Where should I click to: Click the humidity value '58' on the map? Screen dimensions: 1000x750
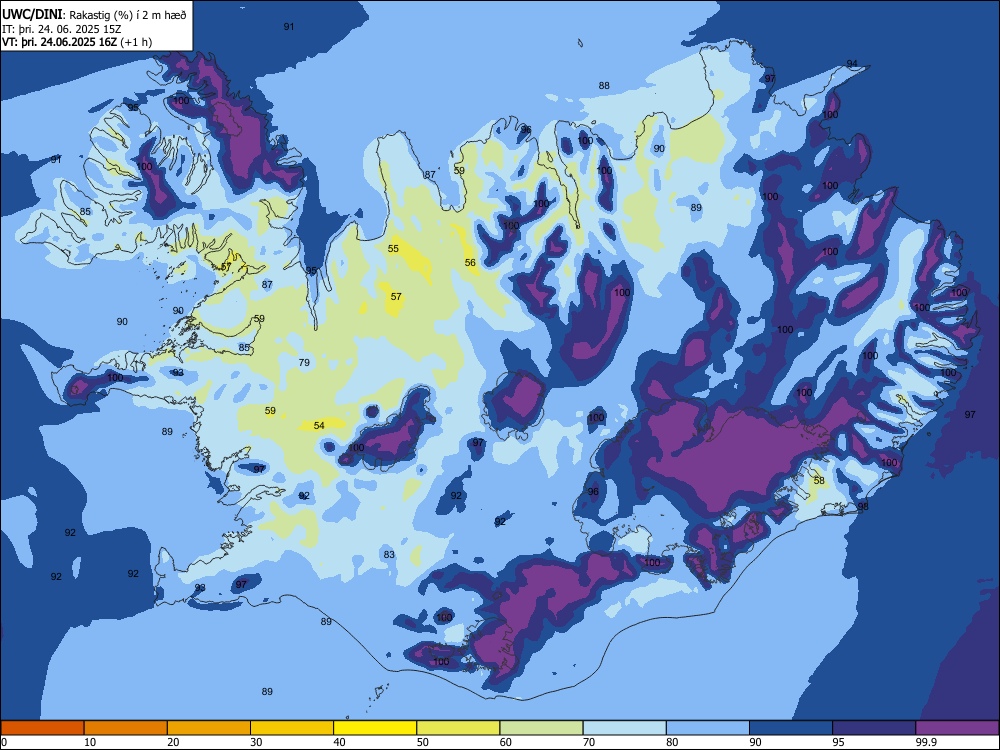pos(819,480)
